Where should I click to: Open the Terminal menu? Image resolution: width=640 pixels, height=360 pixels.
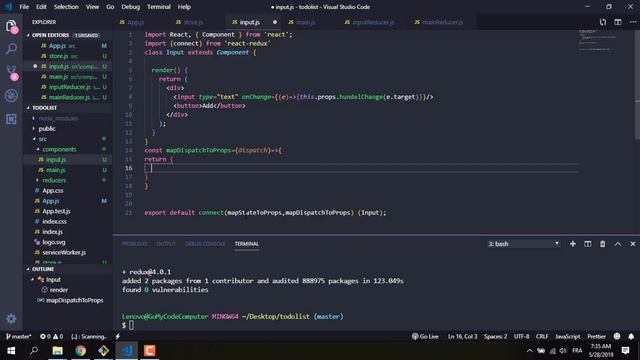click(x=158, y=7)
